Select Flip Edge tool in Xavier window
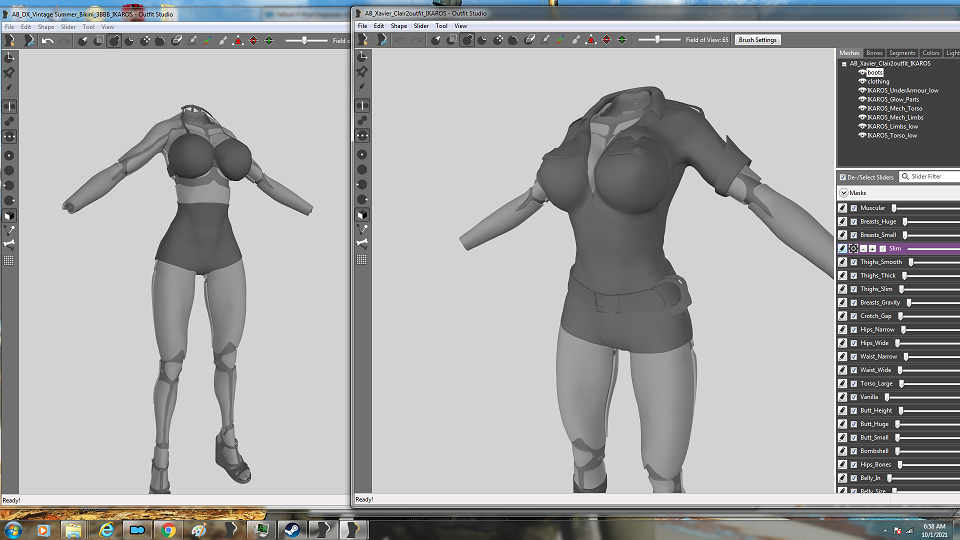960x540 pixels. [x=606, y=40]
